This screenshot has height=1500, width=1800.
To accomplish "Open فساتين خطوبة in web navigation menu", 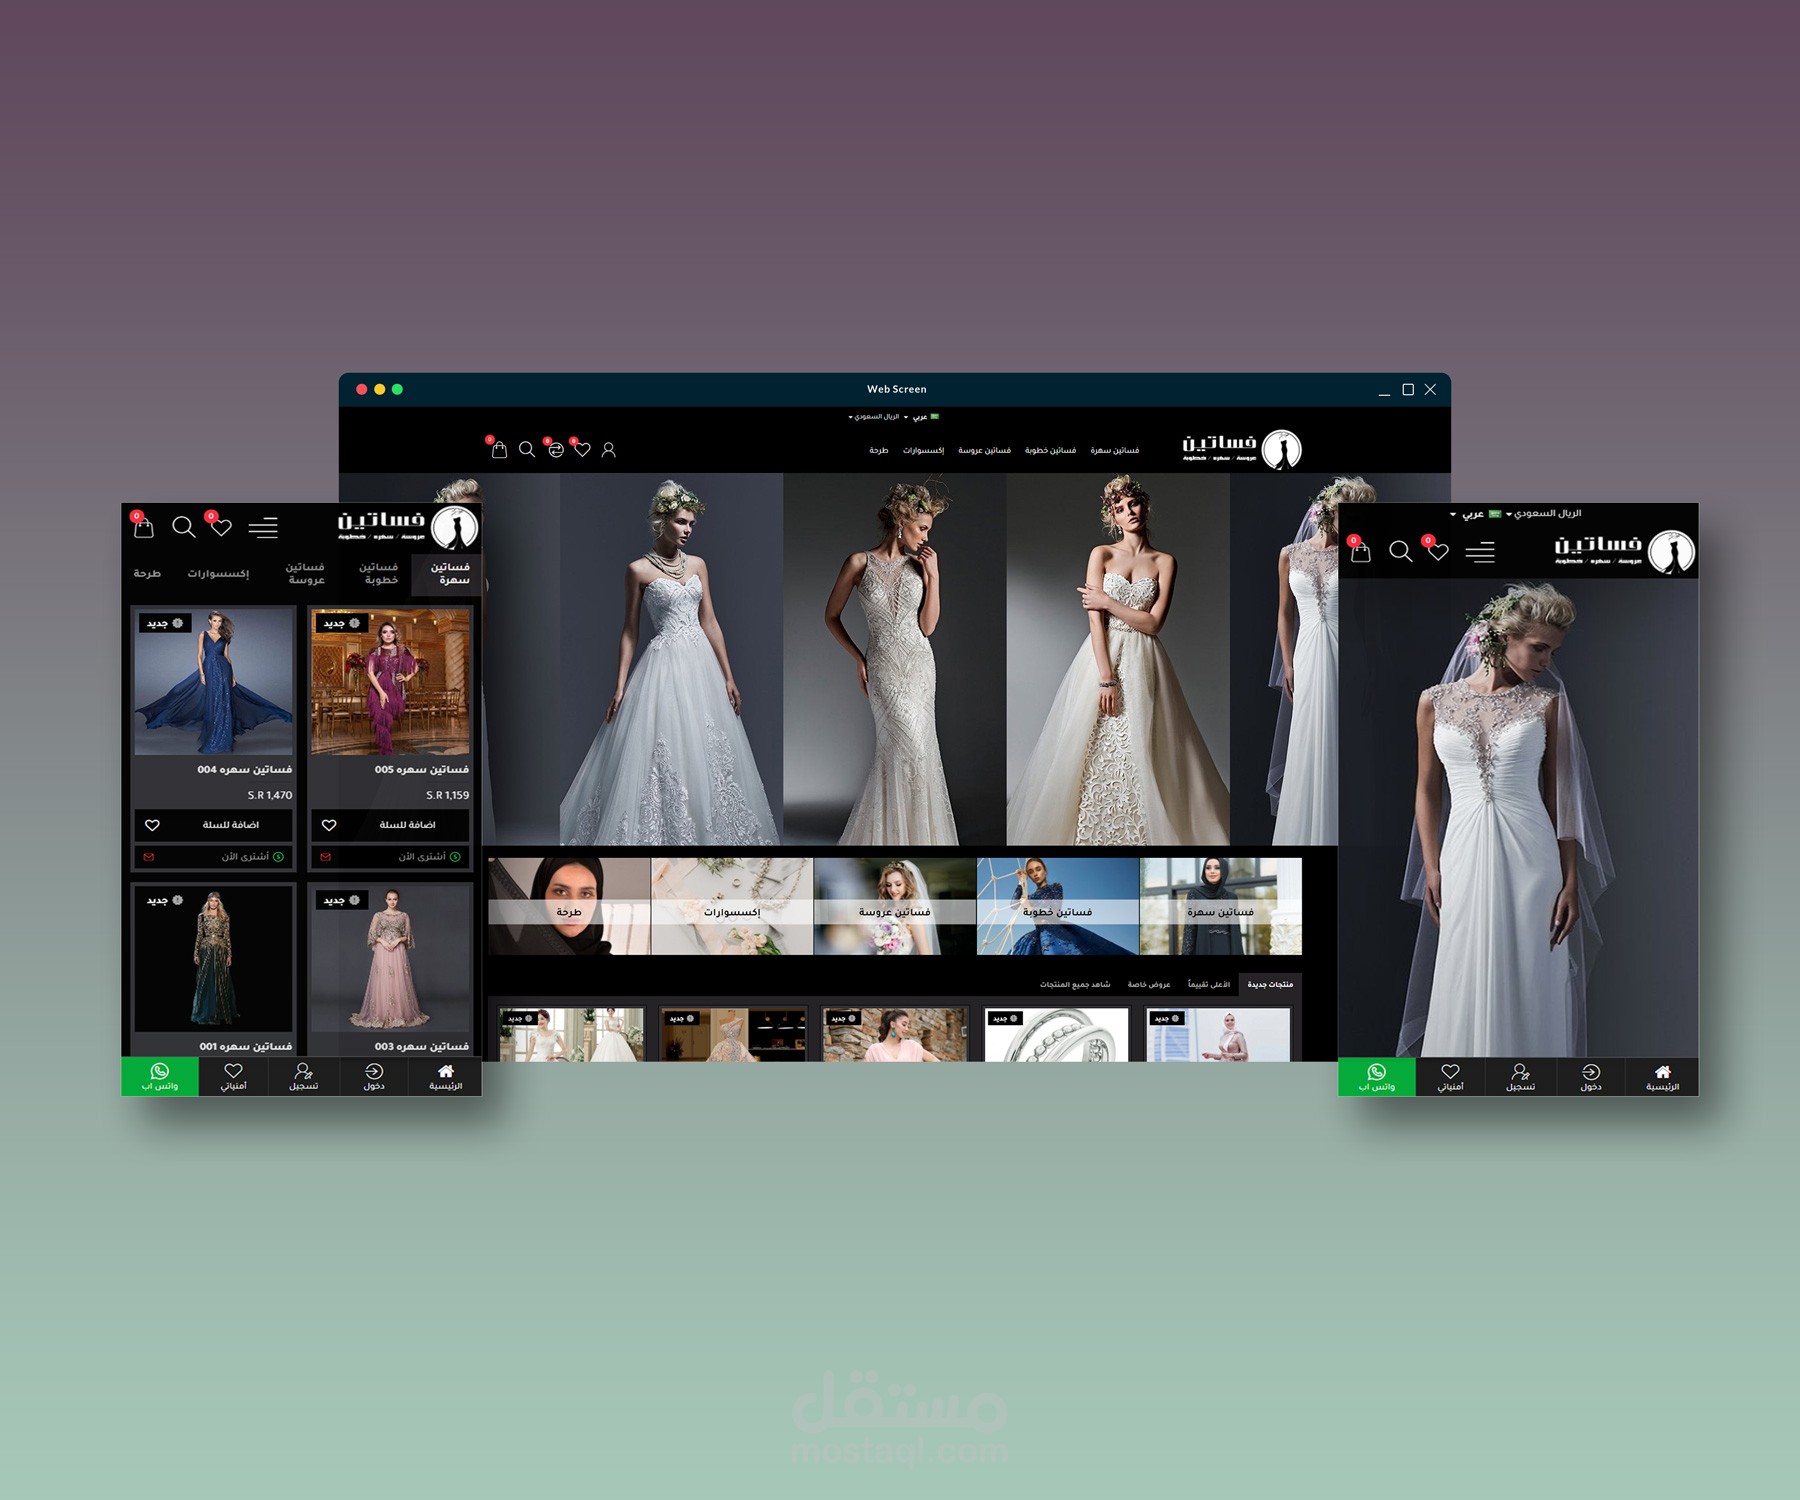I will [x=1050, y=450].
